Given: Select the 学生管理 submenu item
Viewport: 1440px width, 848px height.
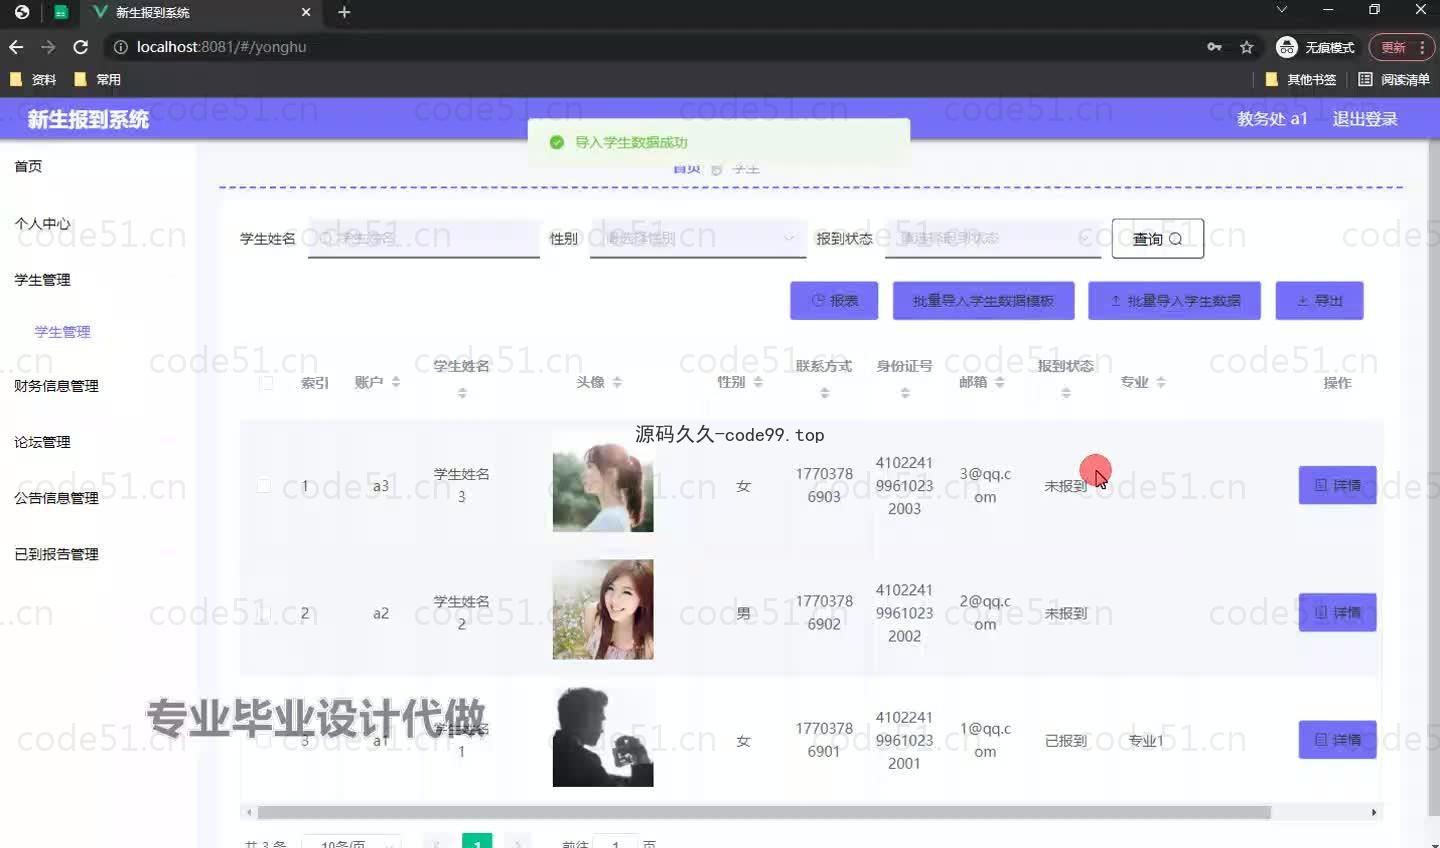Looking at the screenshot, I should coord(62,332).
